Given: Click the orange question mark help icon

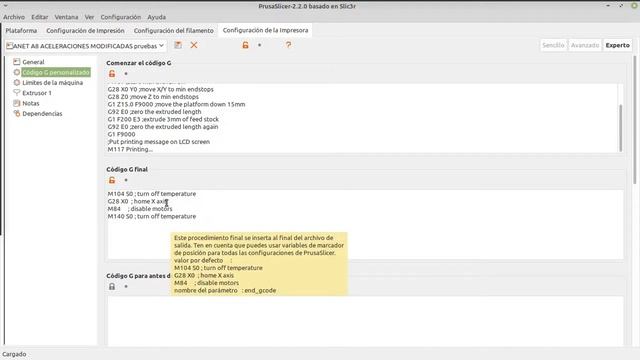Looking at the screenshot, I should pos(289,45).
